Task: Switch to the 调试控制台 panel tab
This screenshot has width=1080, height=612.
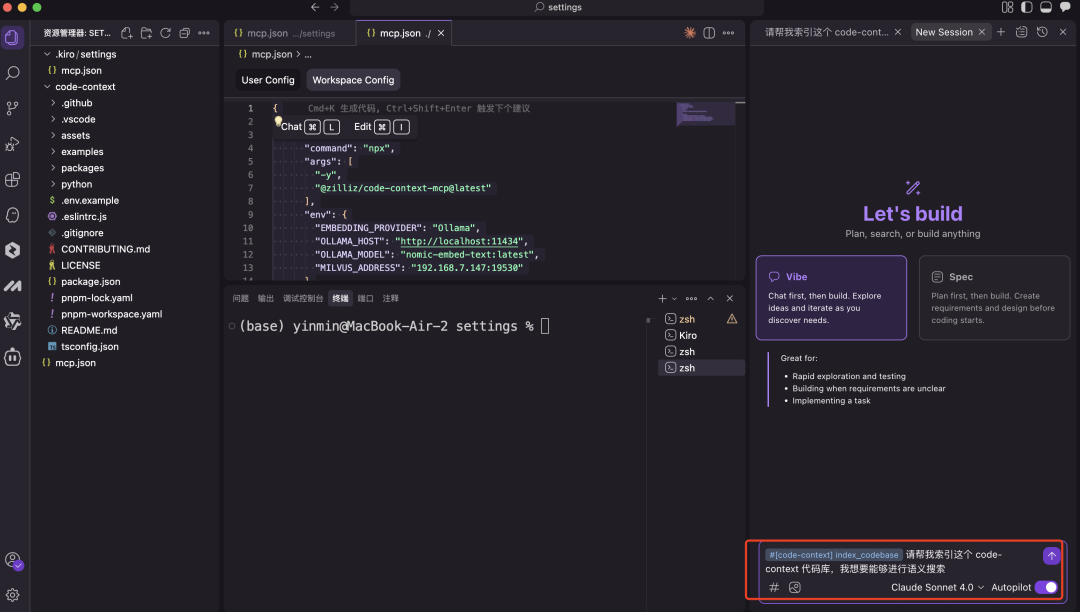Action: click(302, 298)
